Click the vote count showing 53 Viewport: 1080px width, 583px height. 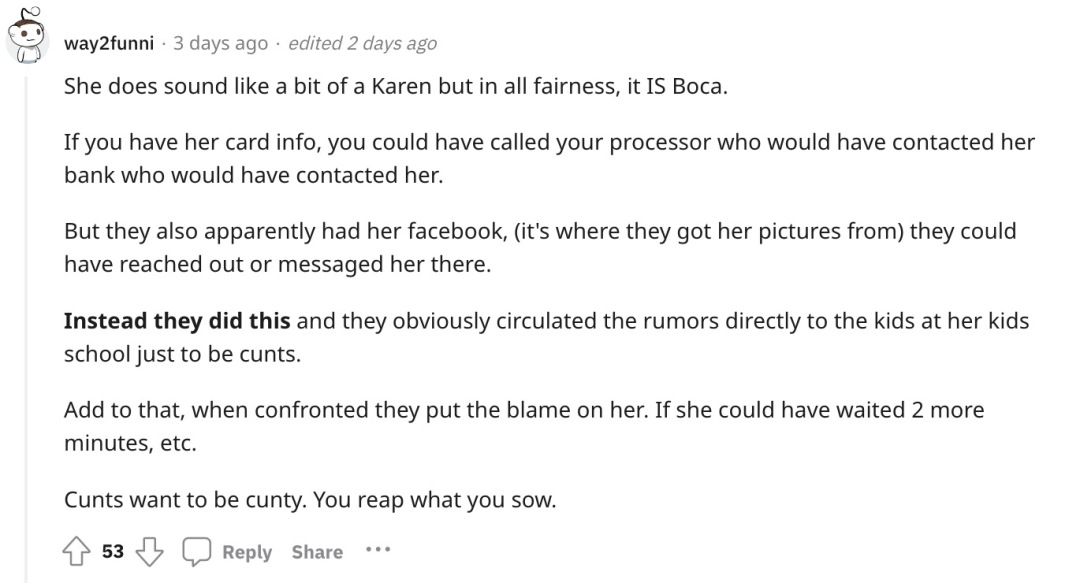tap(113, 551)
